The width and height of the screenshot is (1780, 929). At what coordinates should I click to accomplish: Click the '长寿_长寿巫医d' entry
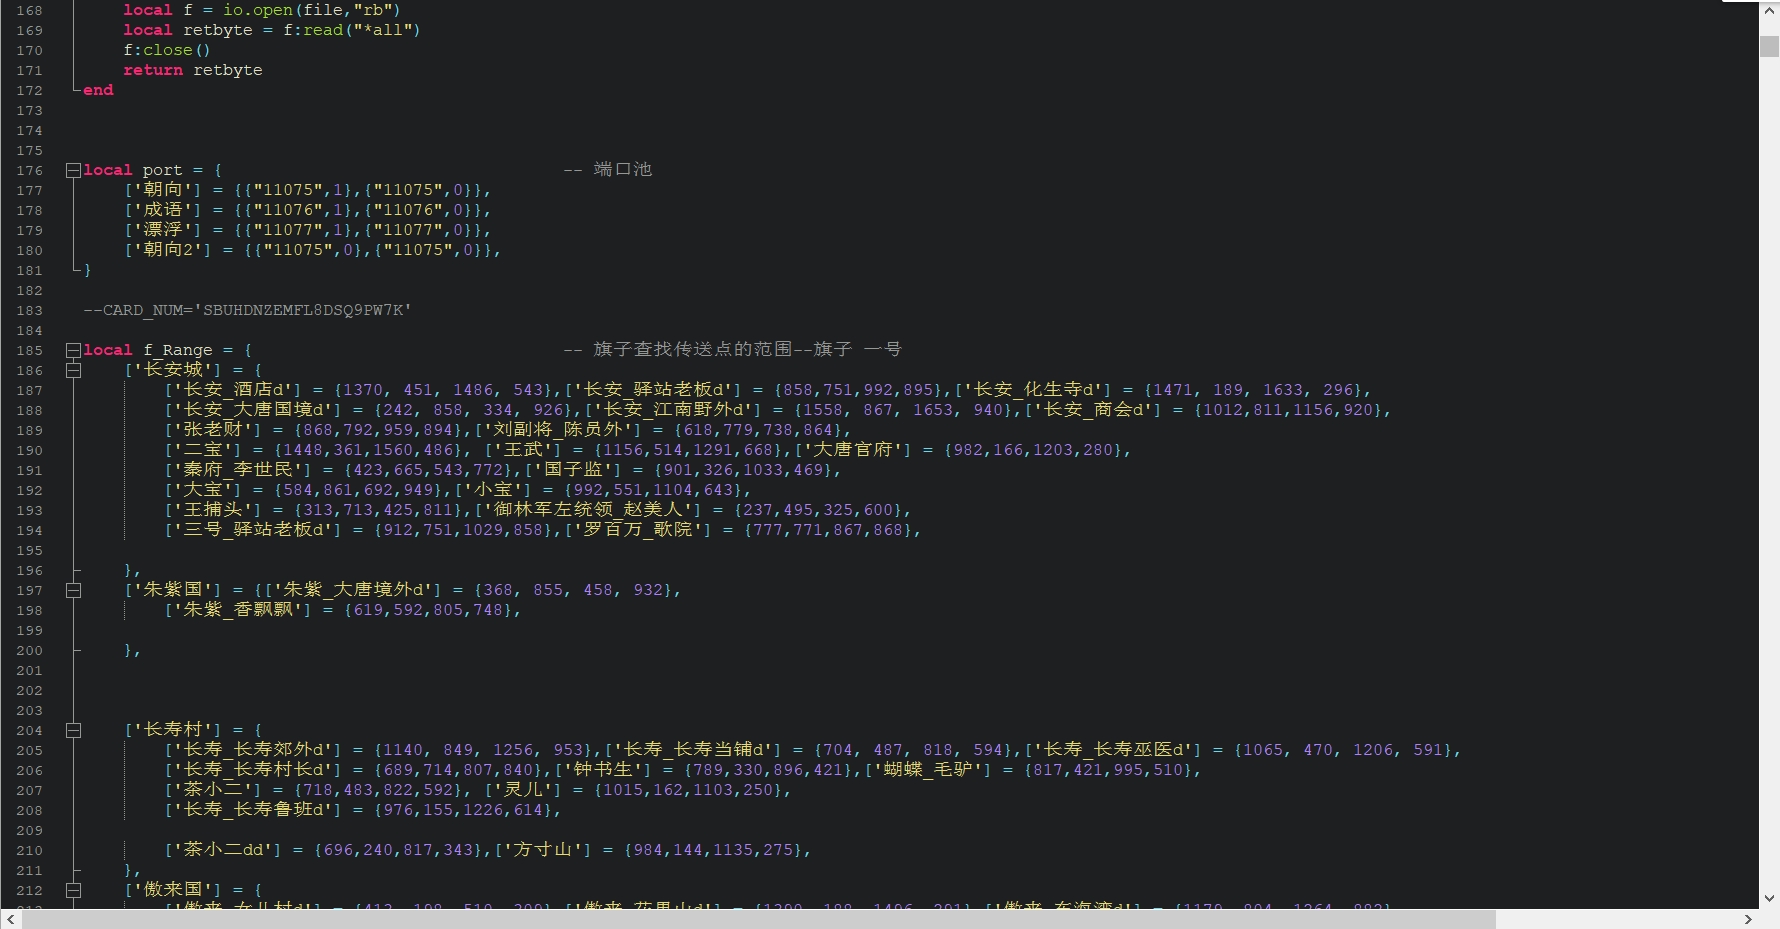click(x=1113, y=750)
